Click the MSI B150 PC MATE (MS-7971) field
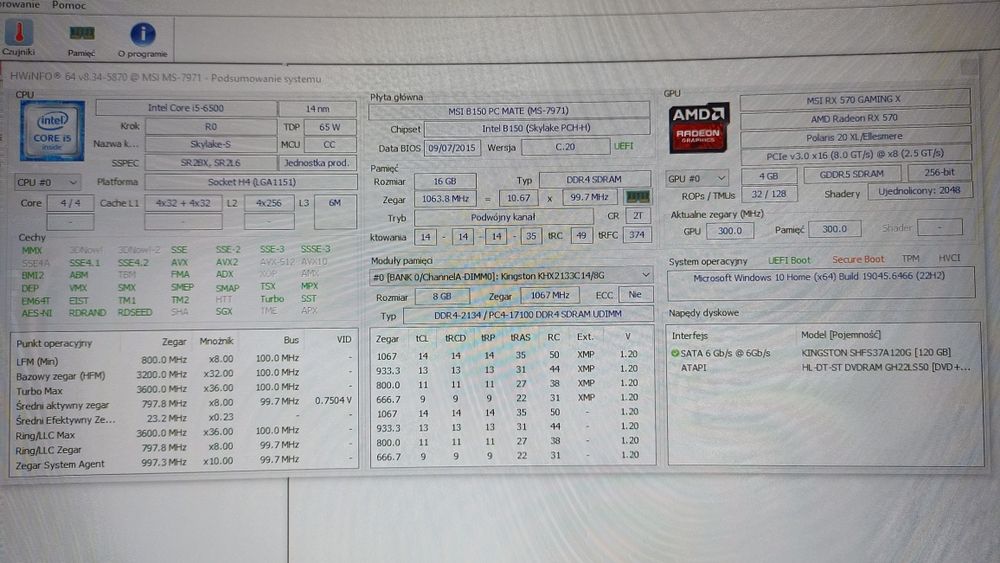Screen dimensions: 1000x563 click(508, 111)
